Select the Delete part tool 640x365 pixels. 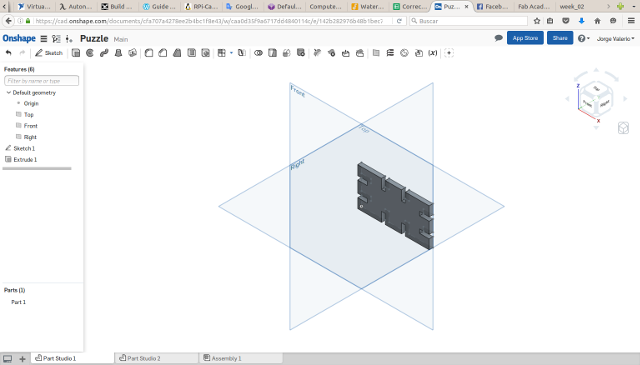click(x=301, y=53)
